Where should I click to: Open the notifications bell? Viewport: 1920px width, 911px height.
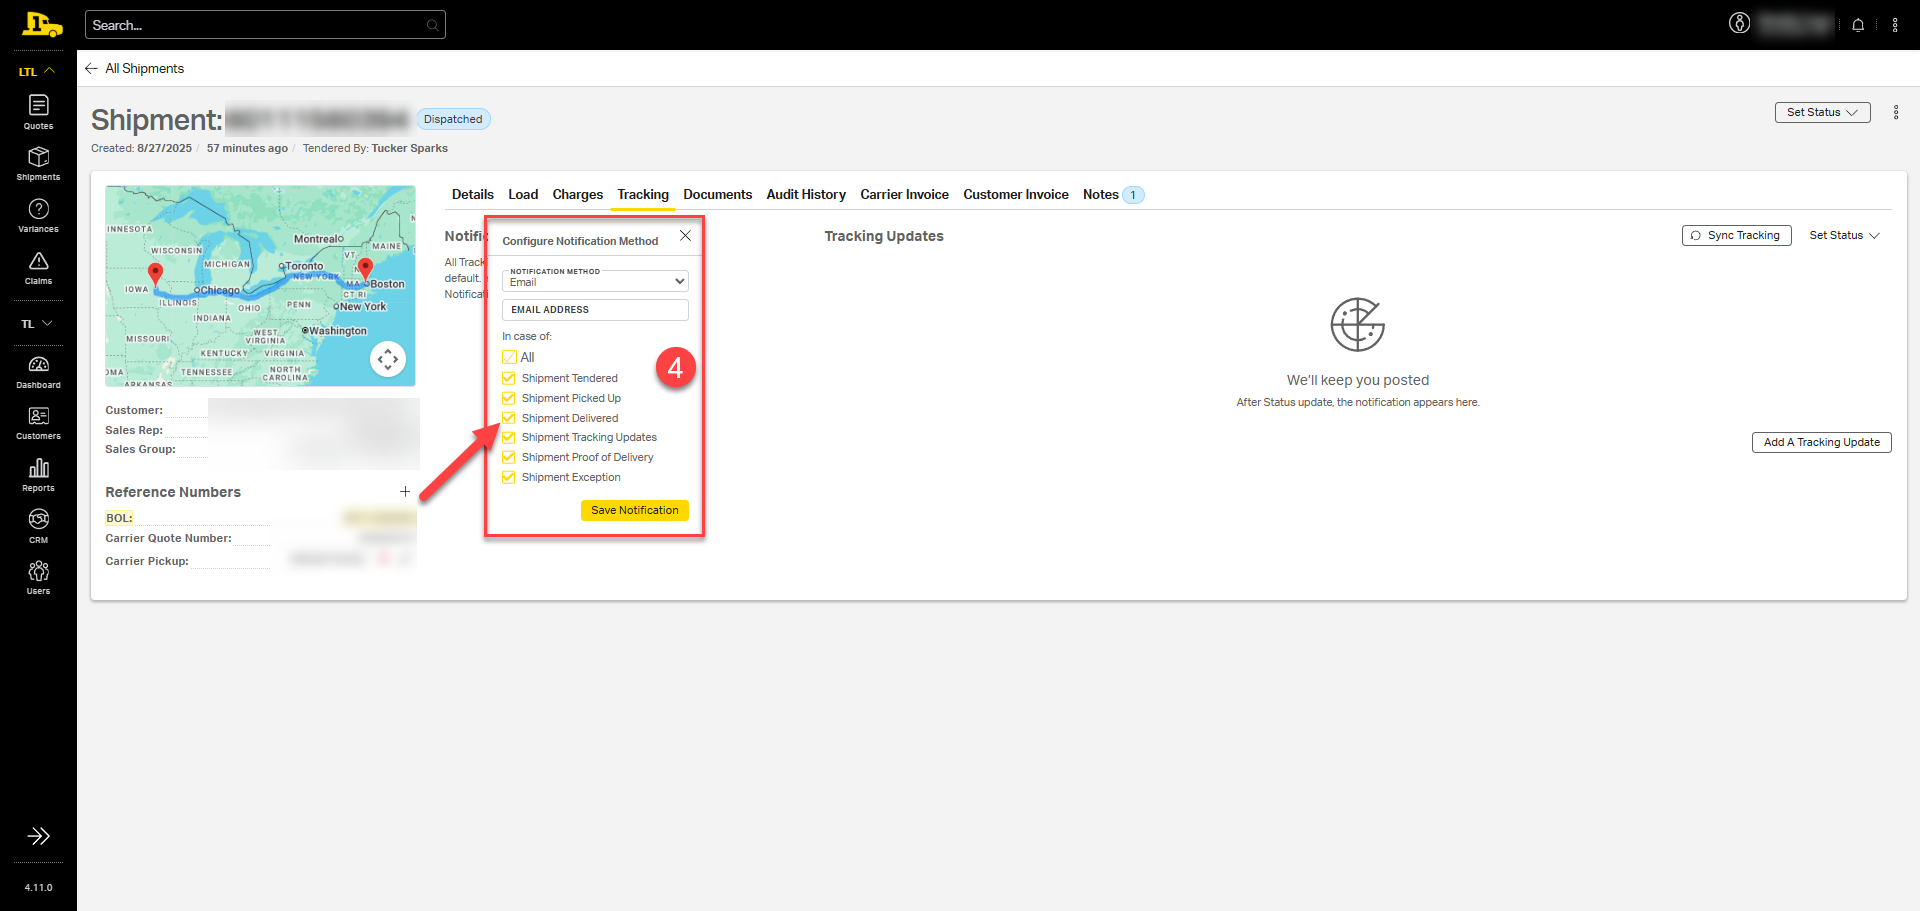point(1858,25)
